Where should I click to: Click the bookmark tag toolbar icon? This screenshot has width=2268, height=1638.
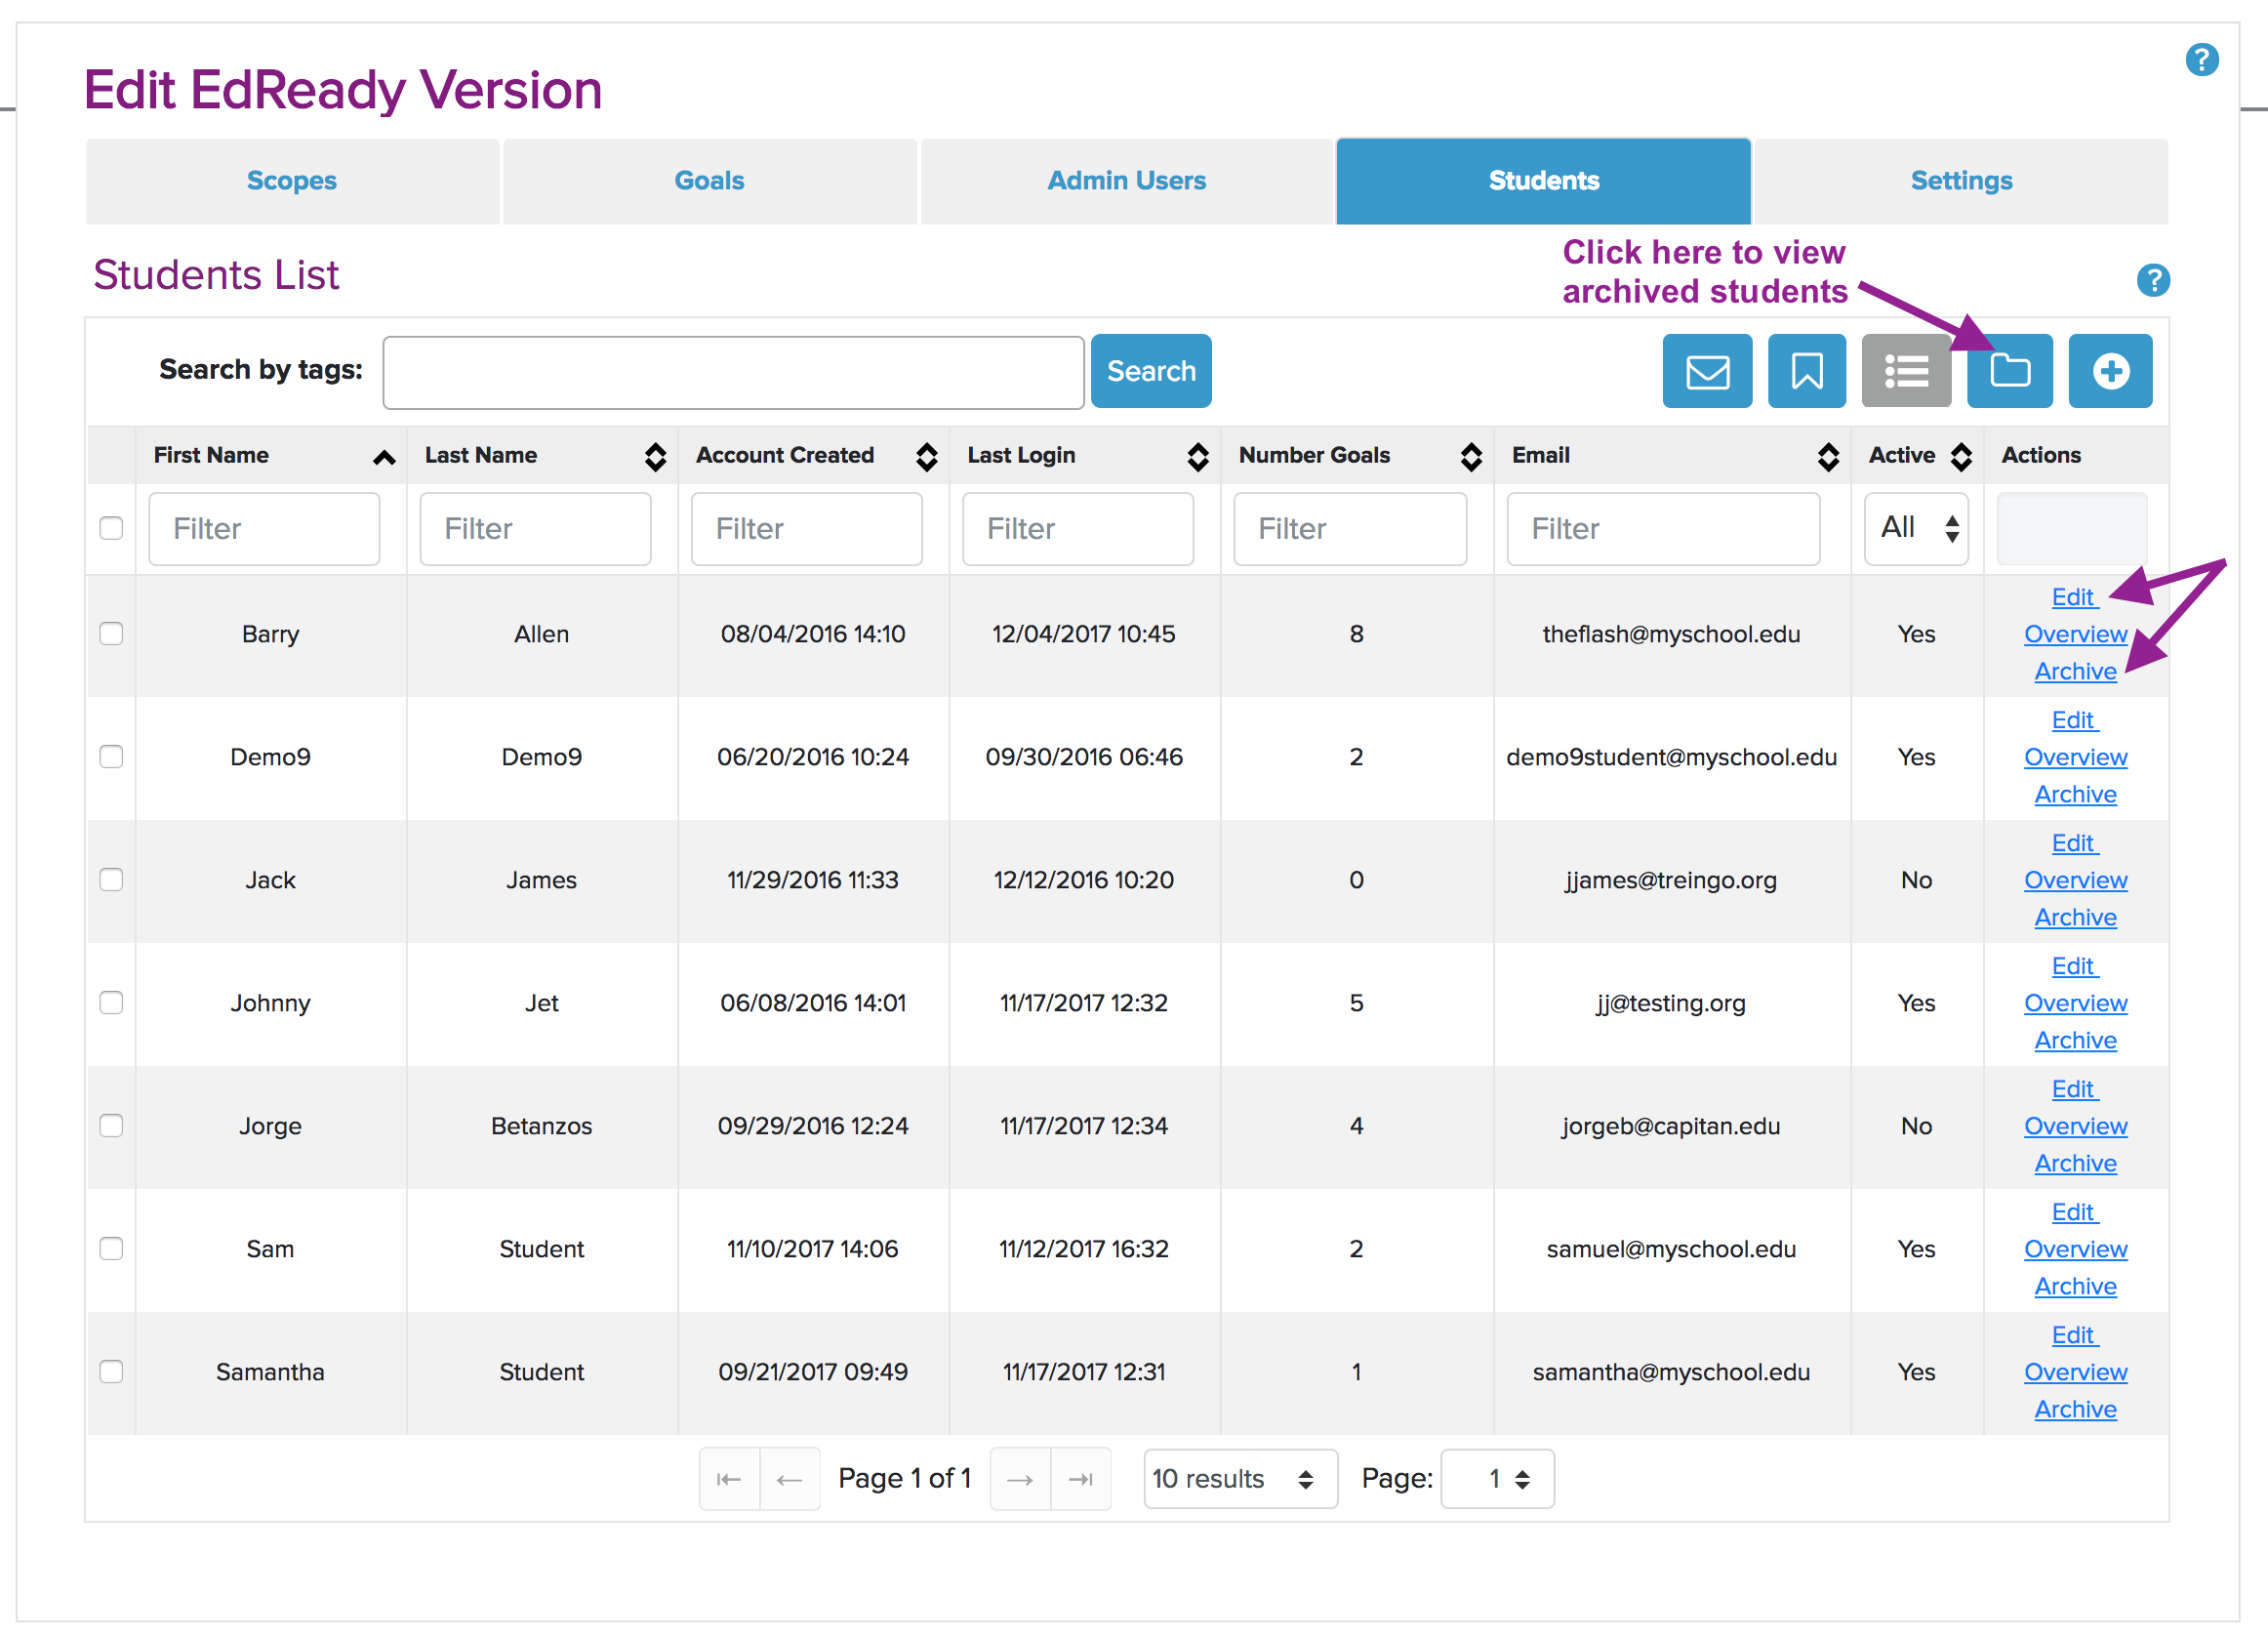click(x=1806, y=371)
